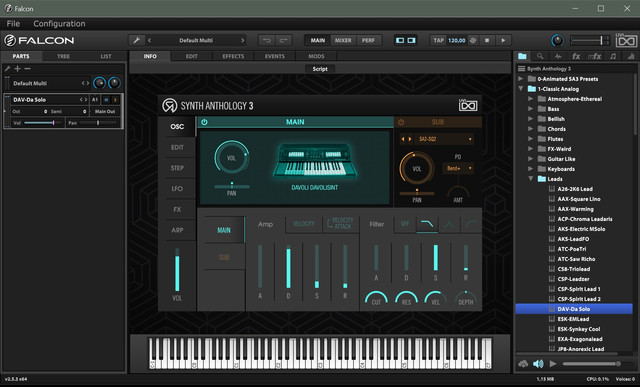The image size is (640, 387).
Task: Switch to the LIST tab
Action: click(x=106, y=56)
